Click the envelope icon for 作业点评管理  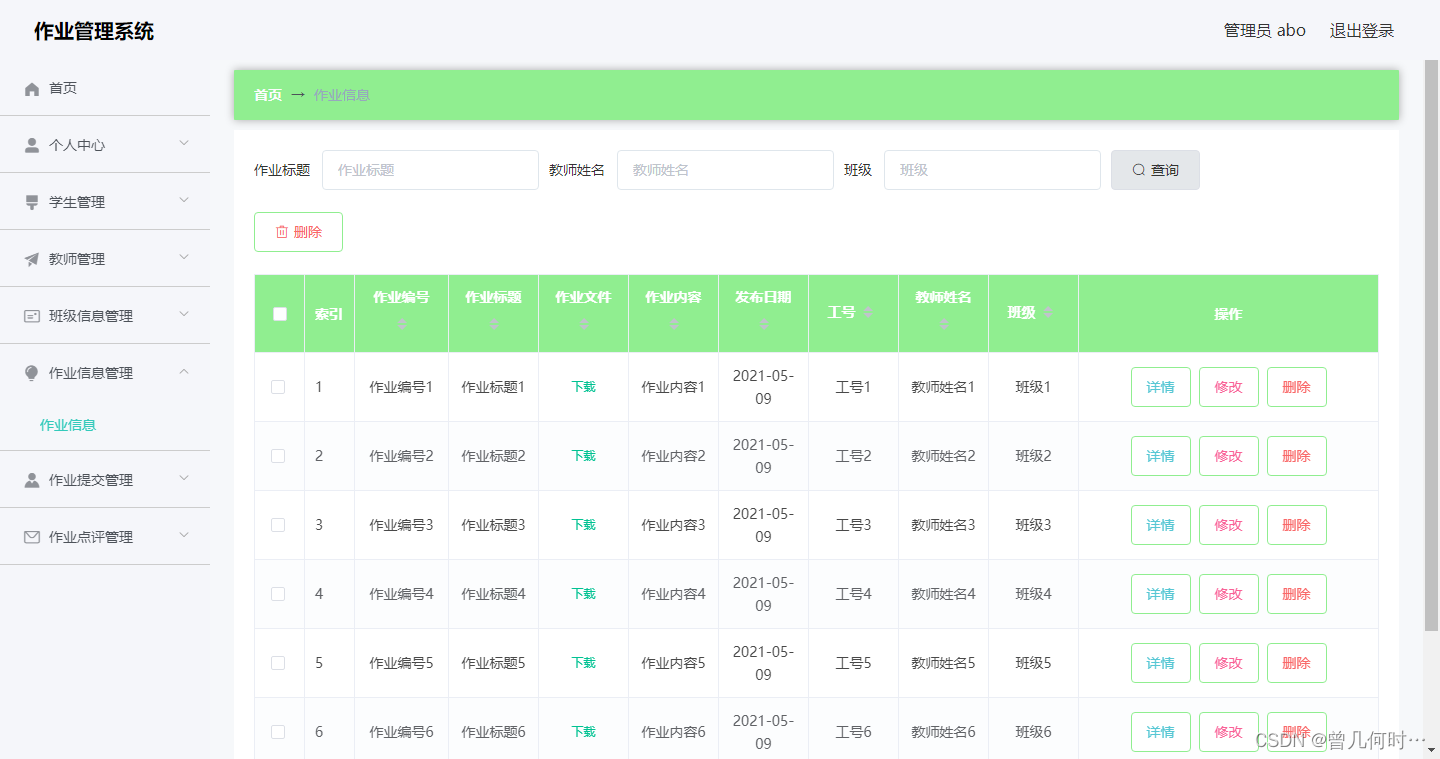(31, 536)
